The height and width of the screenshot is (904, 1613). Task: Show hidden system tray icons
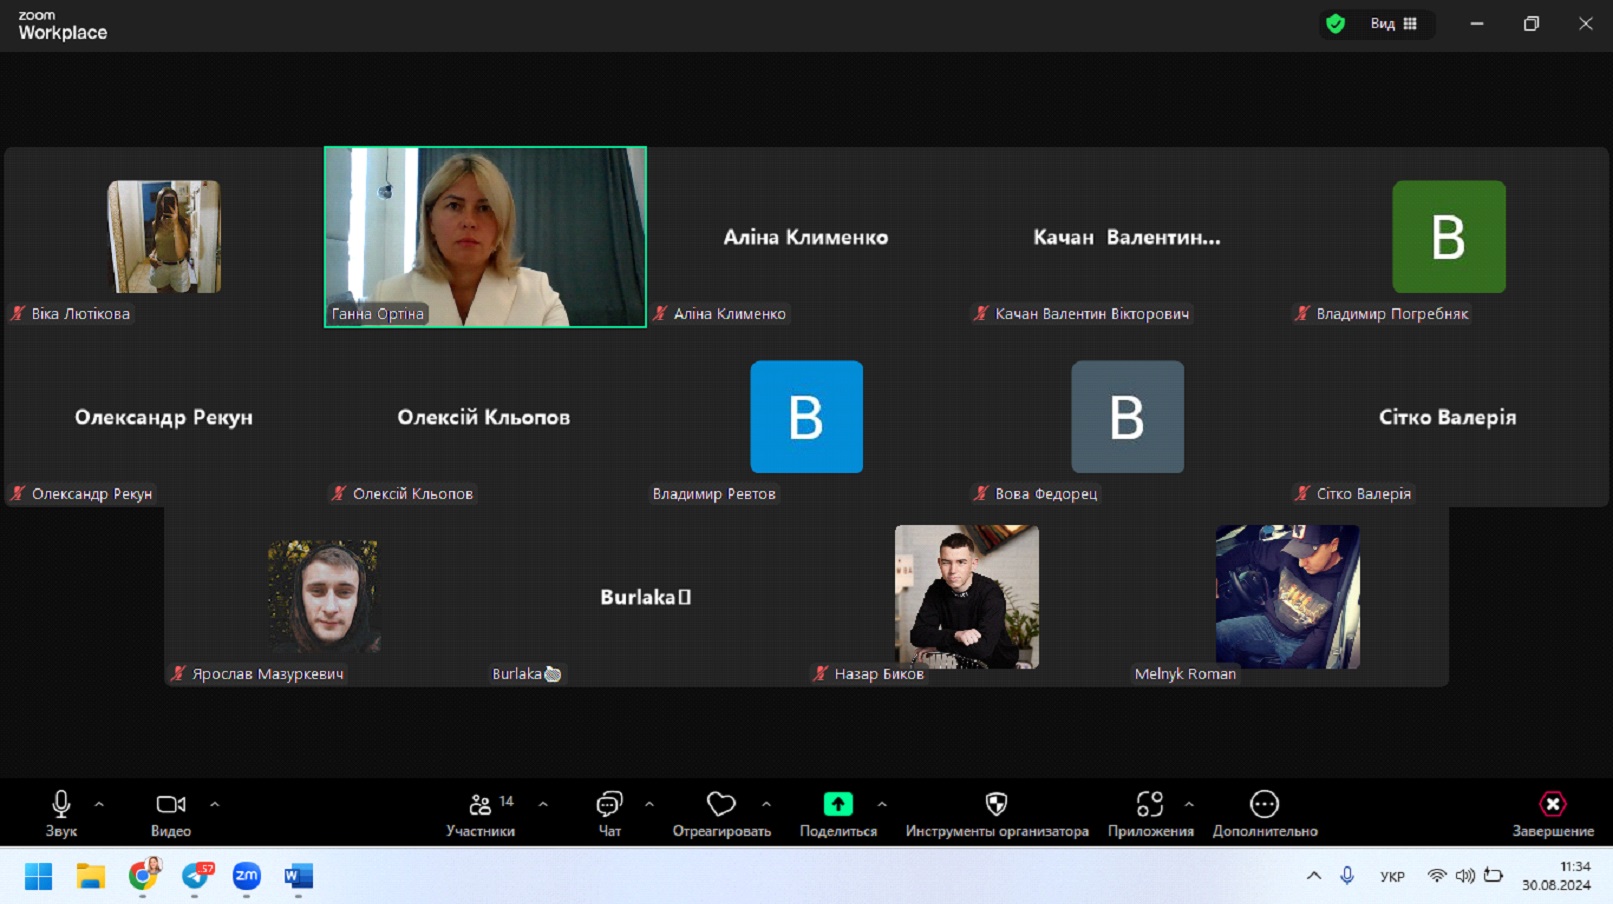click(x=1313, y=876)
